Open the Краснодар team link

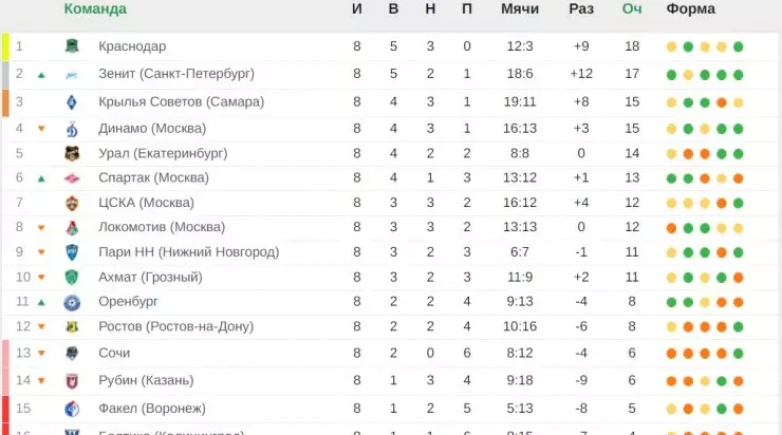click(x=133, y=47)
